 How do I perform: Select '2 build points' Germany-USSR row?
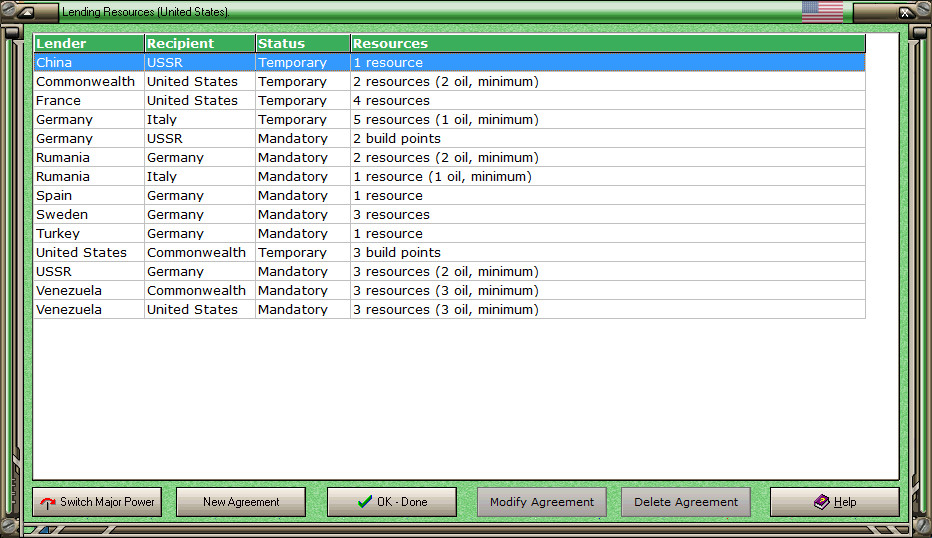coord(449,139)
